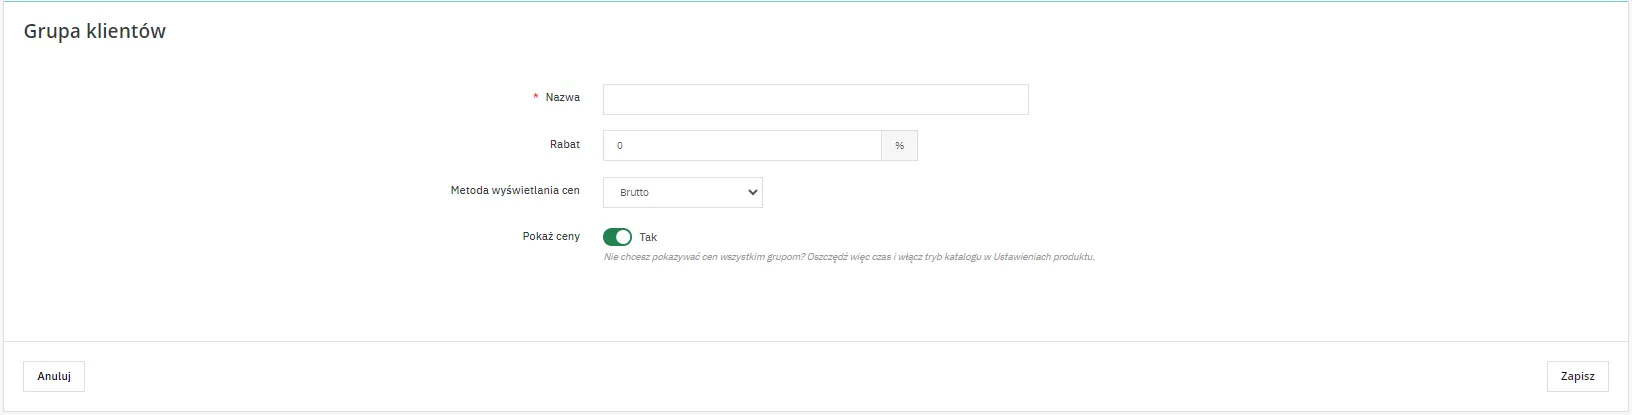The height and width of the screenshot is (415, 1632).
Task: Save the group with the Zapisz button
Action: point(1577,376)
